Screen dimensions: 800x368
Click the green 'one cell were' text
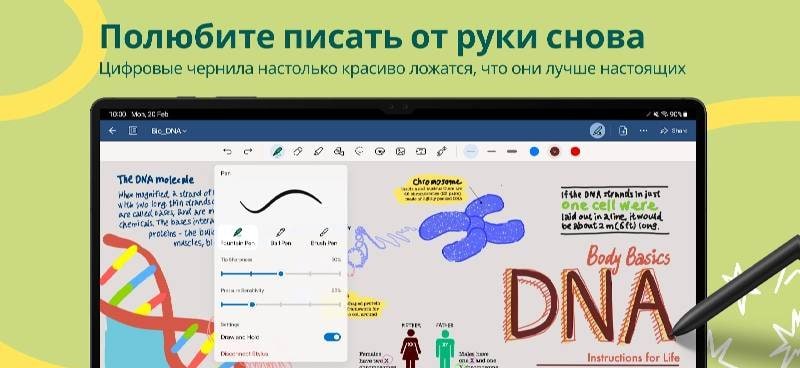pos(609,205)
